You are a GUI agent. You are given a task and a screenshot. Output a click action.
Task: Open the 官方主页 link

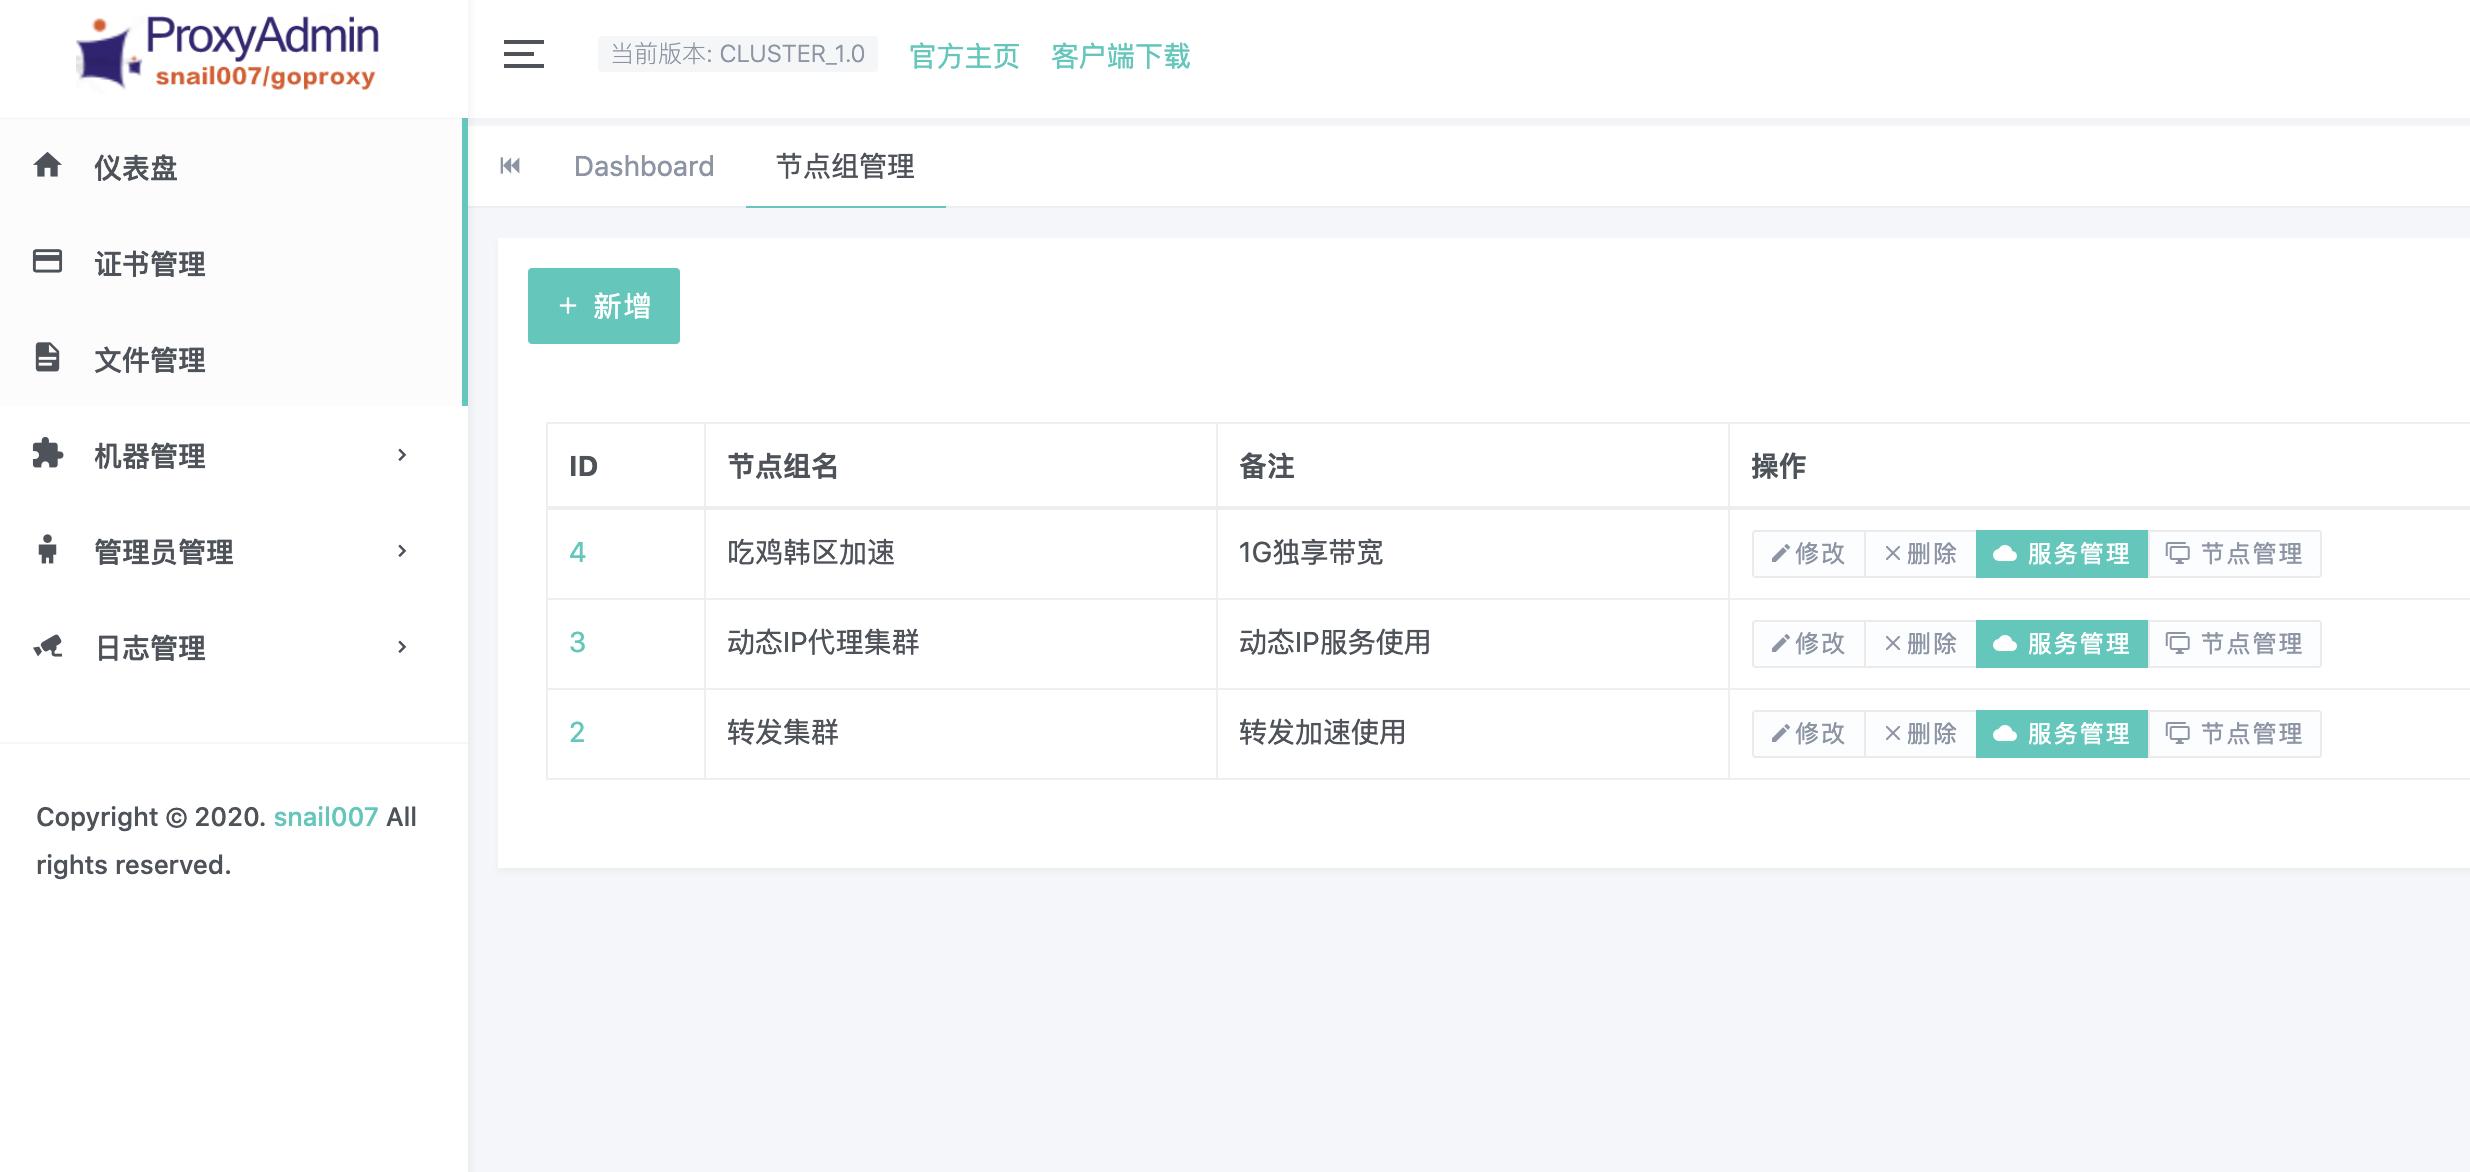pyautogui.click(x=964, y=56)
